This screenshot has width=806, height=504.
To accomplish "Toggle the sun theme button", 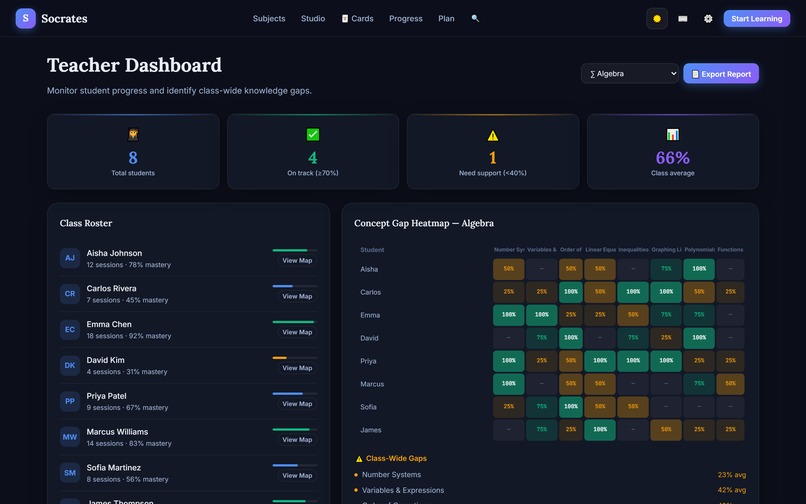I will click(656, 19).
